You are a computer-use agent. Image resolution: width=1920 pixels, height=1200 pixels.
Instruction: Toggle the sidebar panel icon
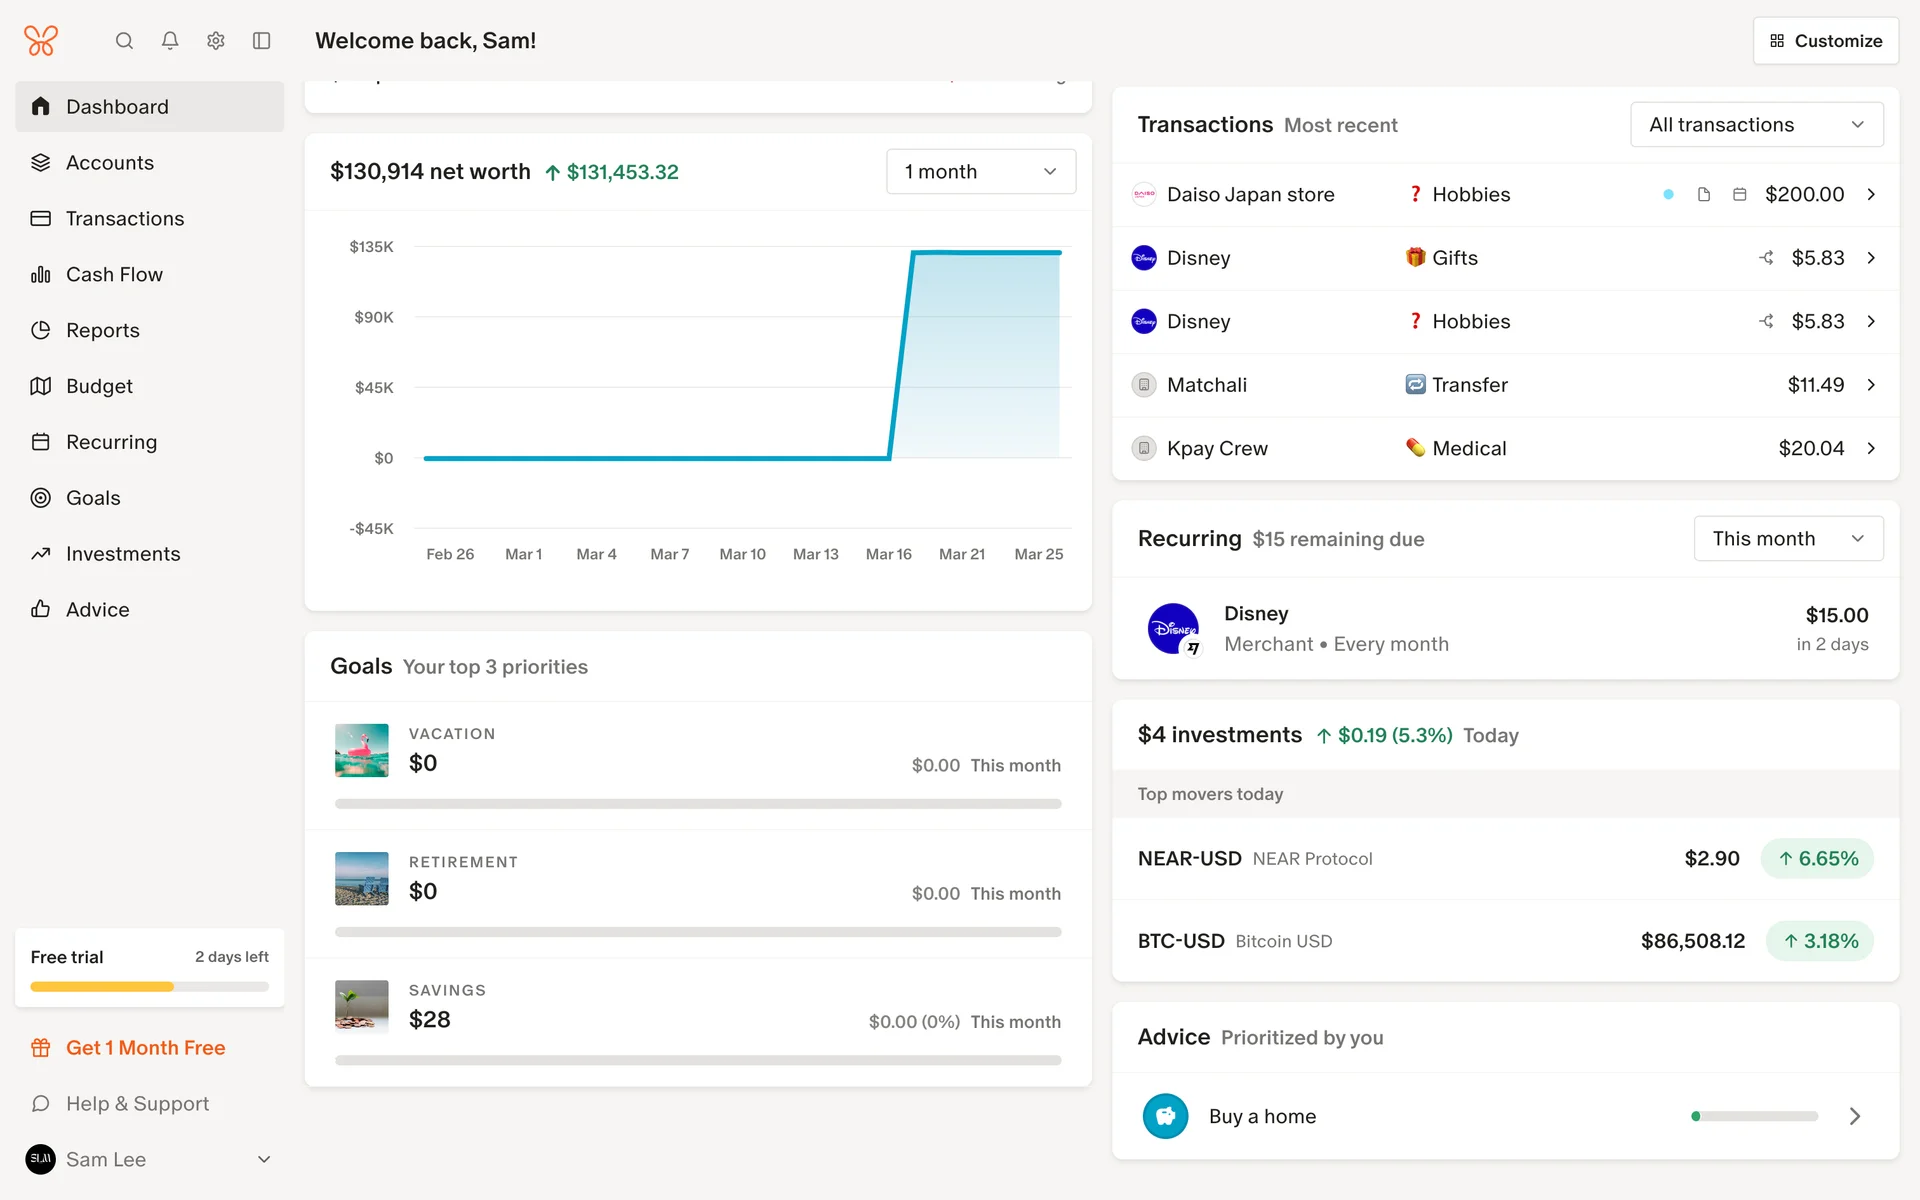(262, 41)
